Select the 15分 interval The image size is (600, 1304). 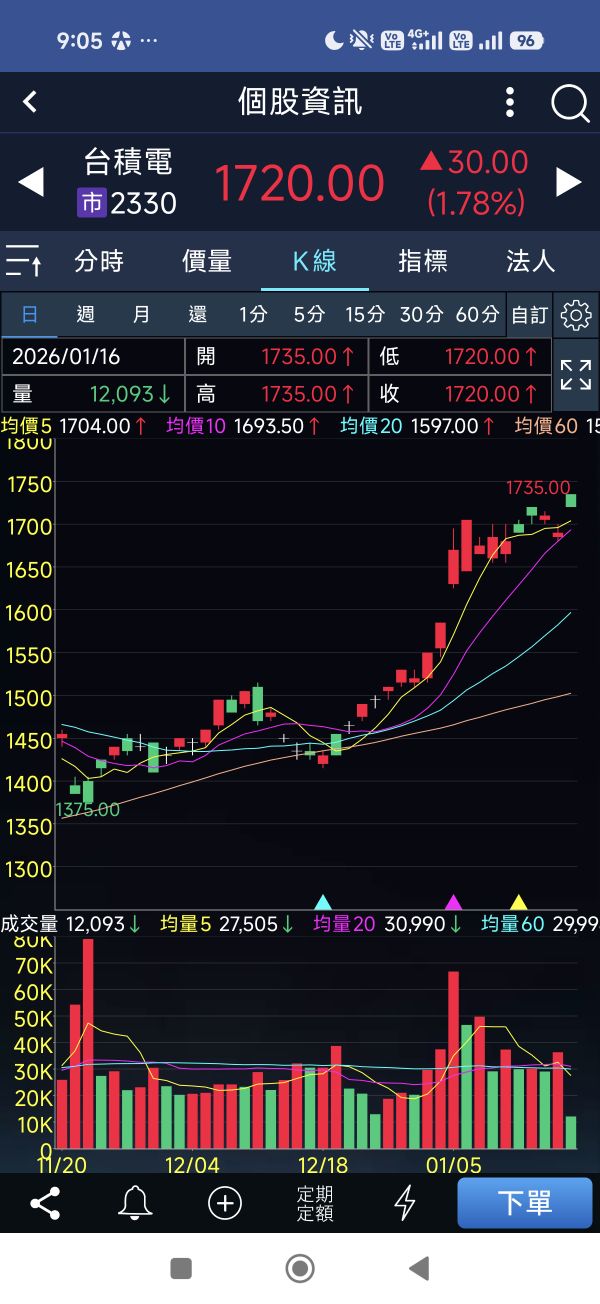(365, 315)
